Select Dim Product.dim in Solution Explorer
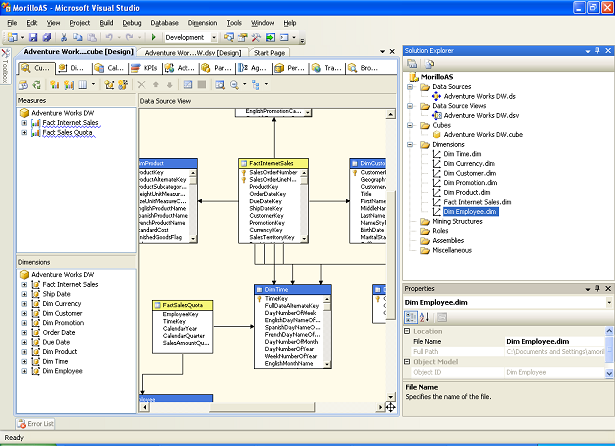Image resolution: width=615 pixels, height=446 pixels. [467, 193]
